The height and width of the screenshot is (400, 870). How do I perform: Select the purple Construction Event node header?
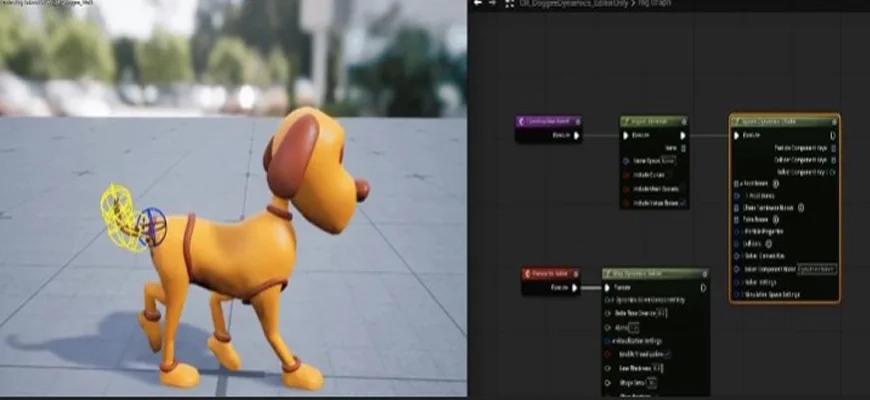[548, 121]
